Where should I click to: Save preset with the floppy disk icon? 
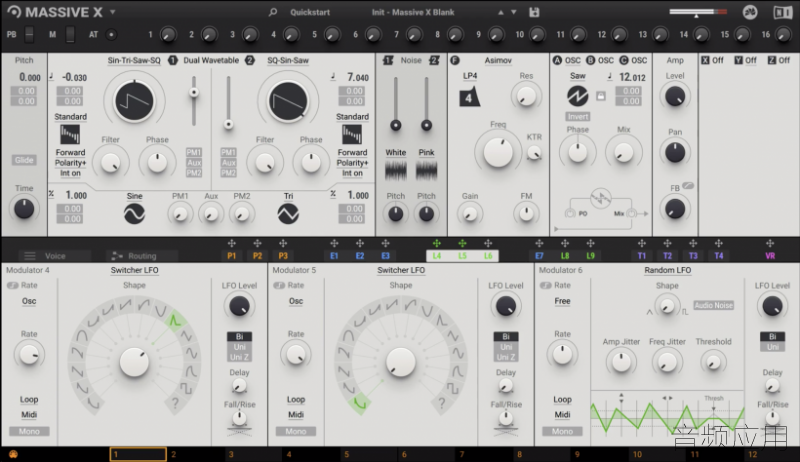click(x=534, y=12)
